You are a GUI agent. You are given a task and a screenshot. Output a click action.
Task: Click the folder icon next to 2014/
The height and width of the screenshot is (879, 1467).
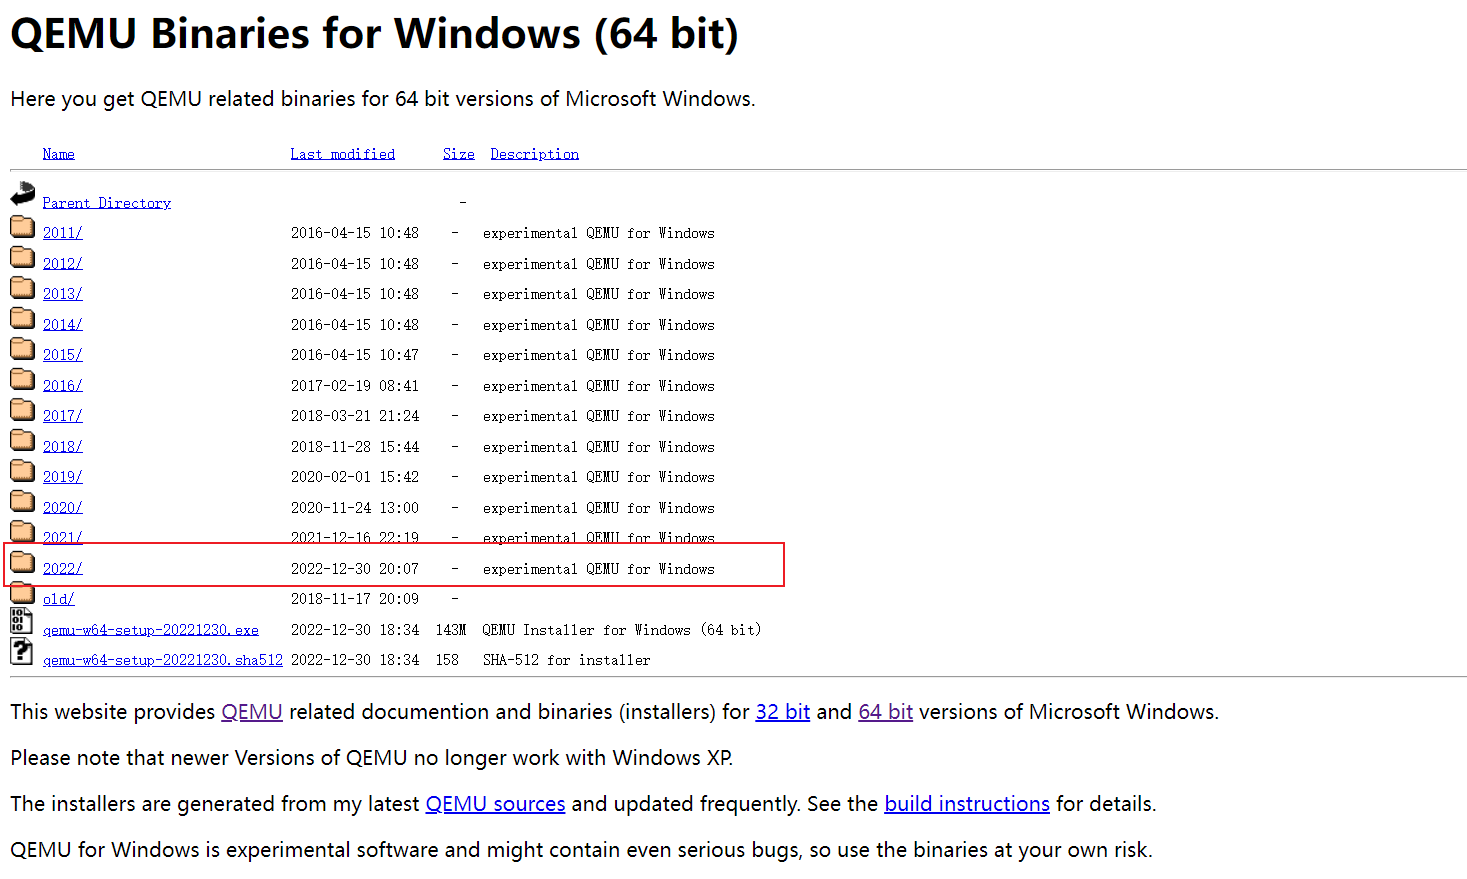click(x=23, y=318)
